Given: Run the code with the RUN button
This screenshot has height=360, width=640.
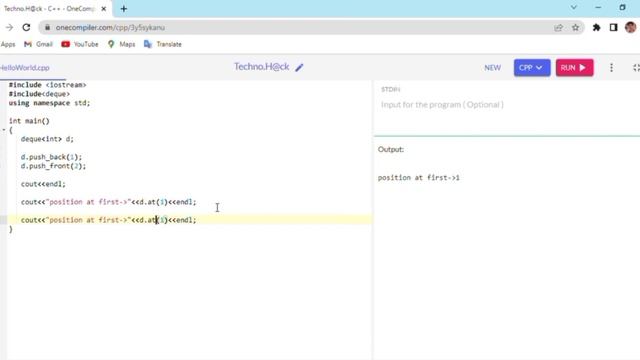Looking at the screenshot, I should pyautogui.click(x=574, y=68).
